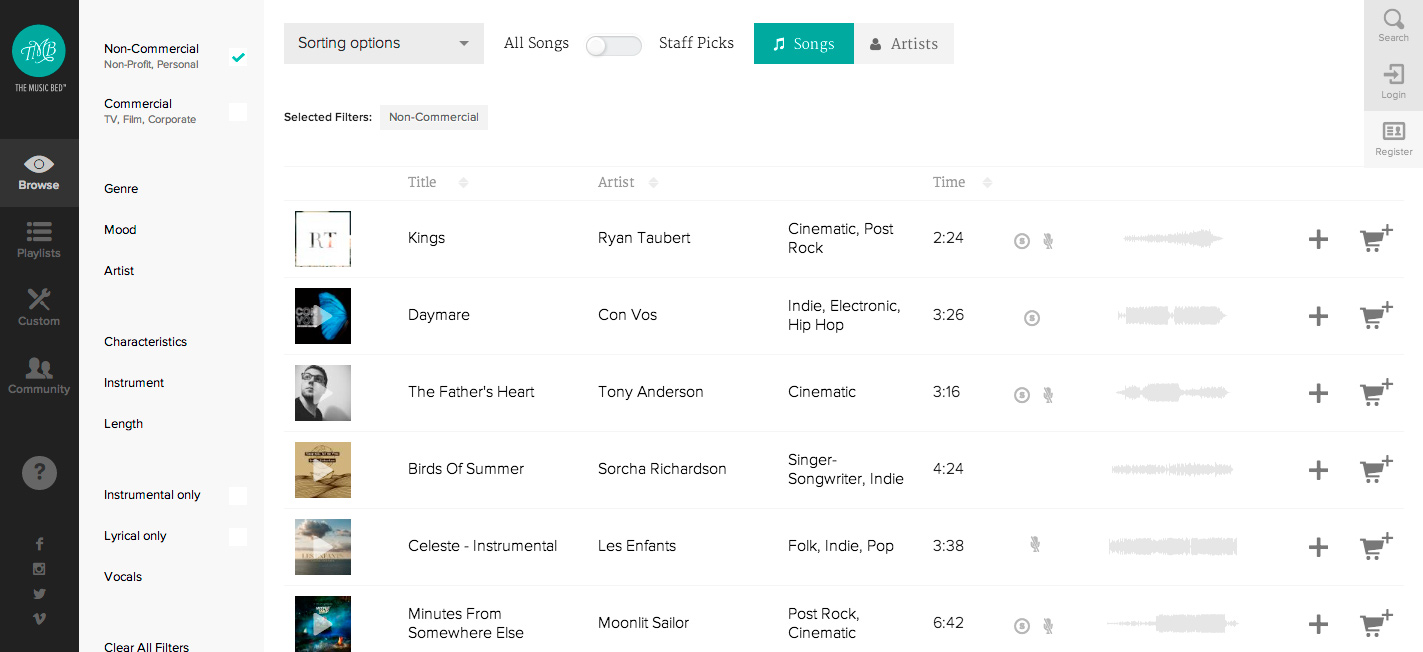Sort by the Time column arrows
The image size is (1423, 652).
[987, 183]
